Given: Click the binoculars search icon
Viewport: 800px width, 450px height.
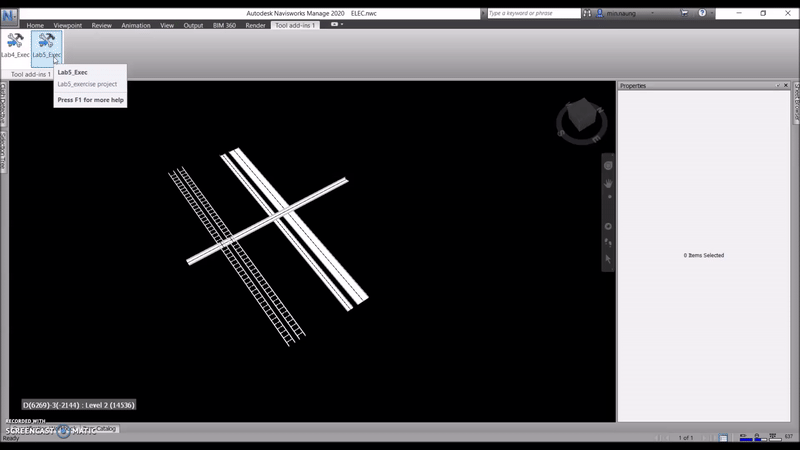Looking at the screenshot, I should point(587,13).
